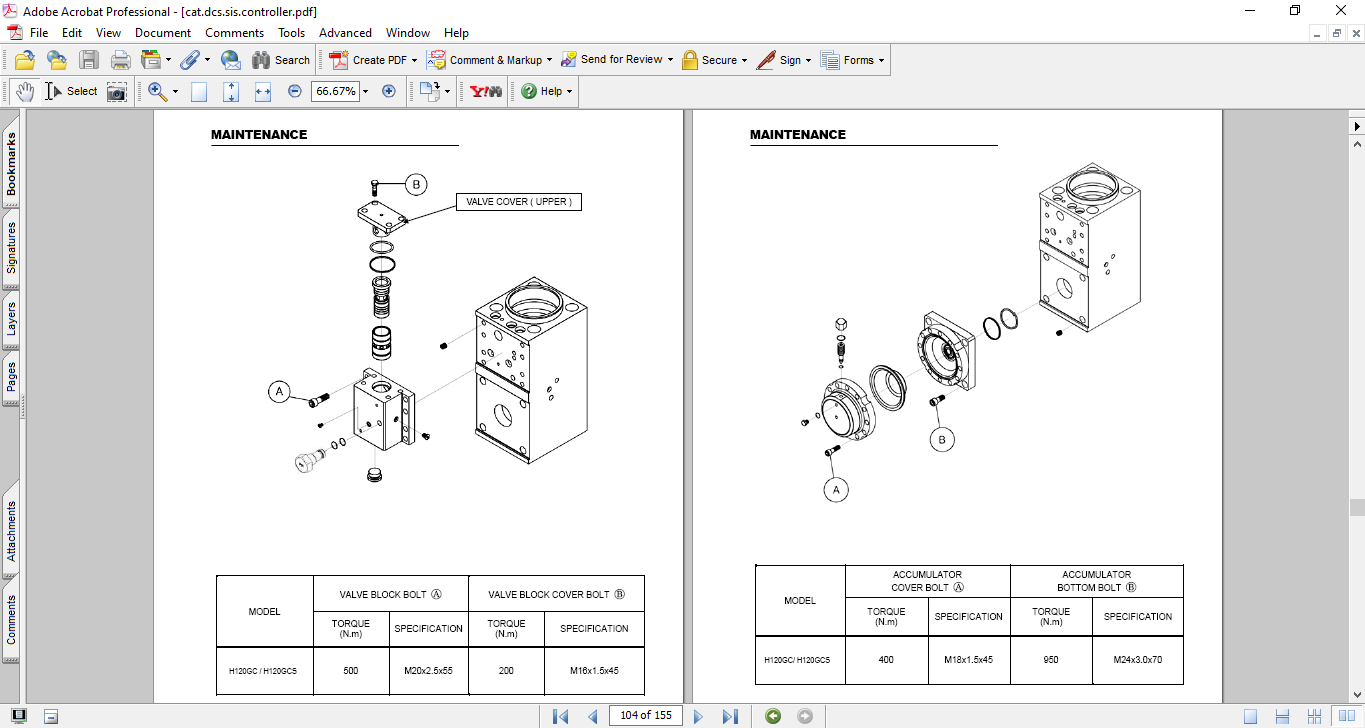Click the zoom out minus button
1365x728 pixels.
point(295,91)
